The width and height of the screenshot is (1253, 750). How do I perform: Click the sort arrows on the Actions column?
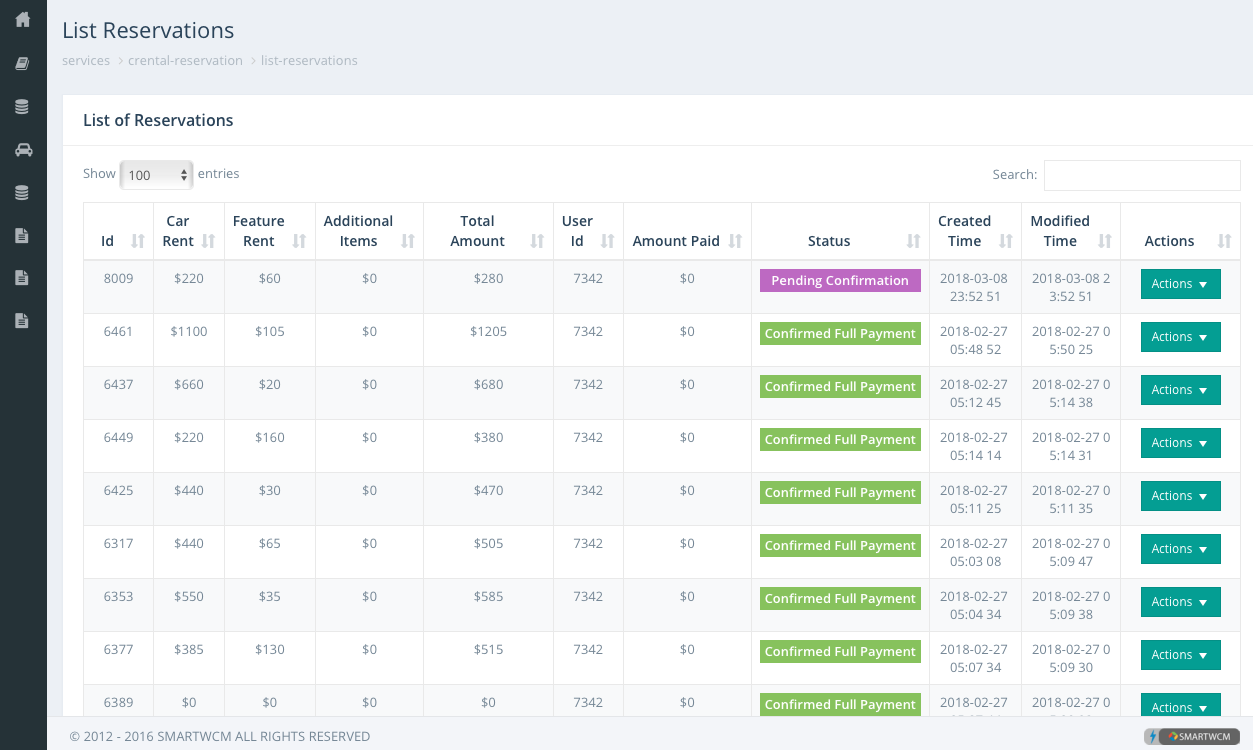pos(1225,241)
